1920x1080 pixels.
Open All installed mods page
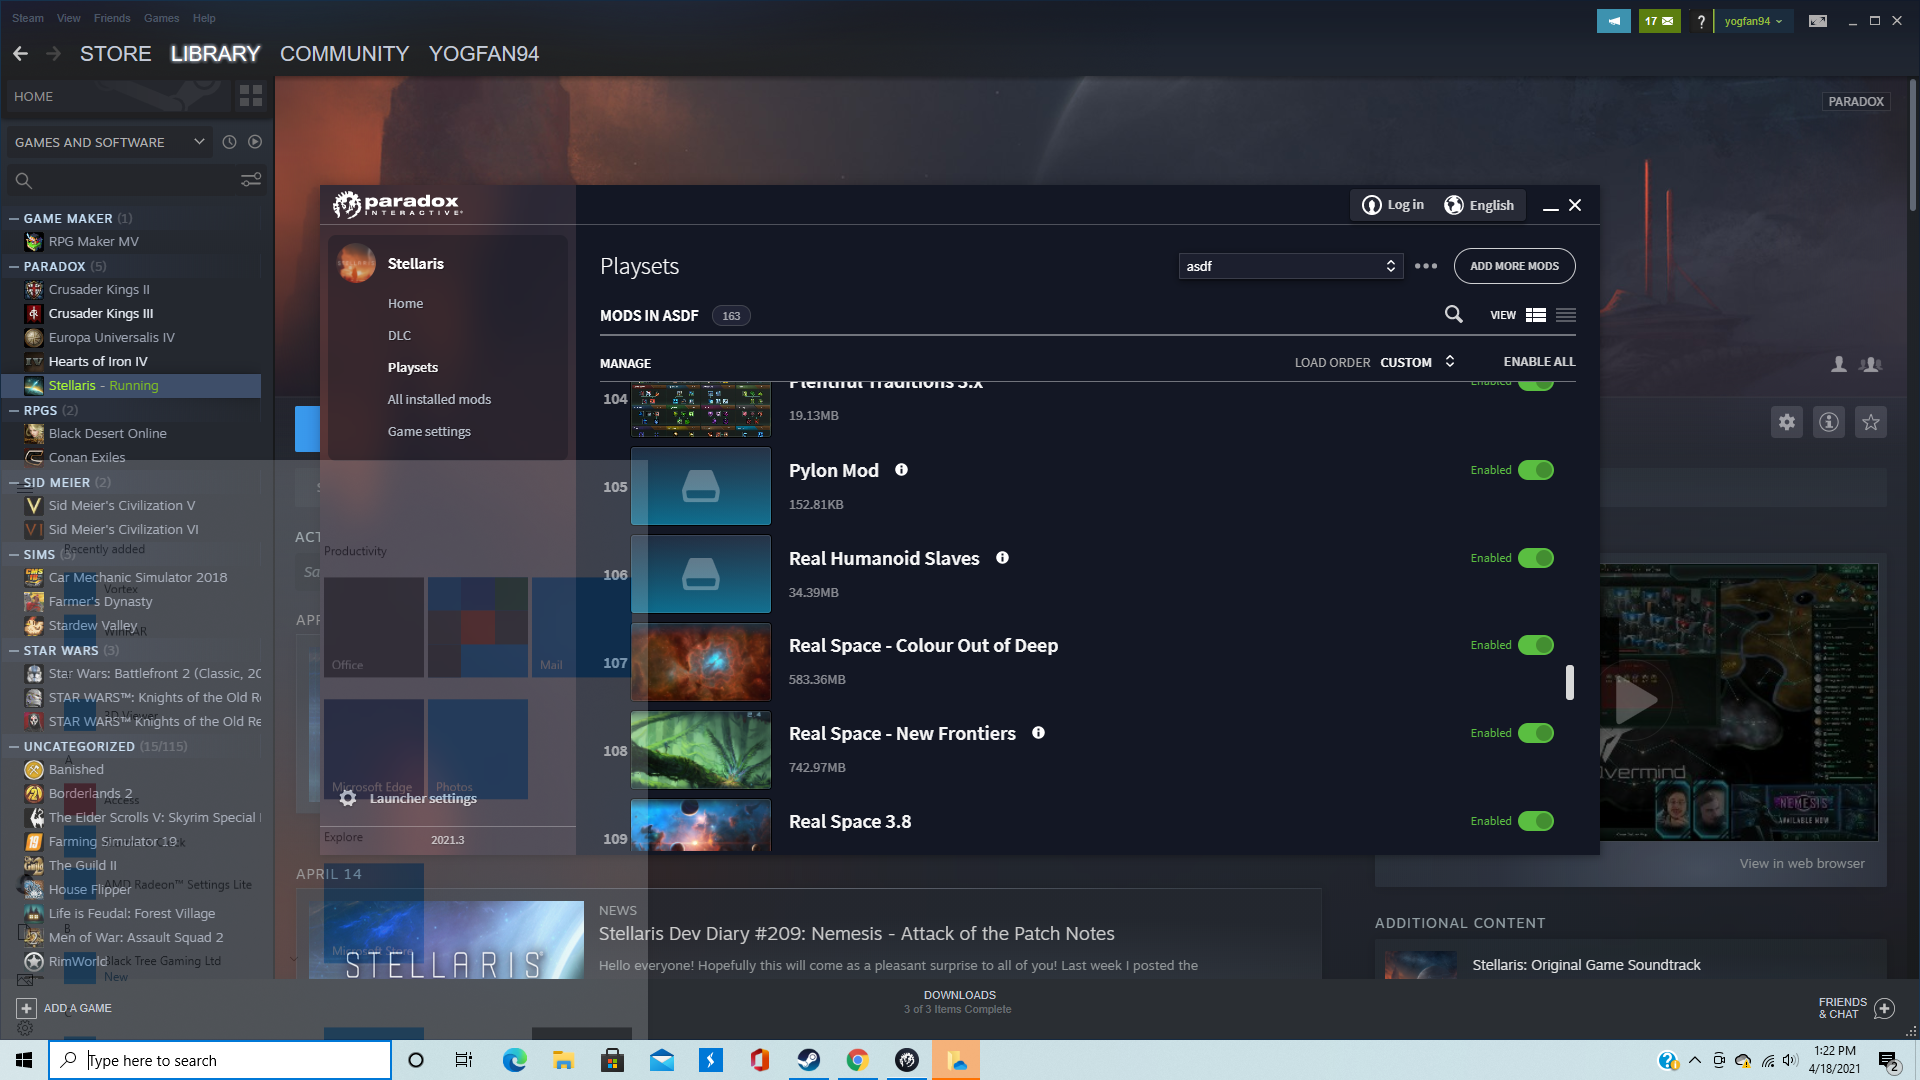pyautogui.click(x=440, y=399)
